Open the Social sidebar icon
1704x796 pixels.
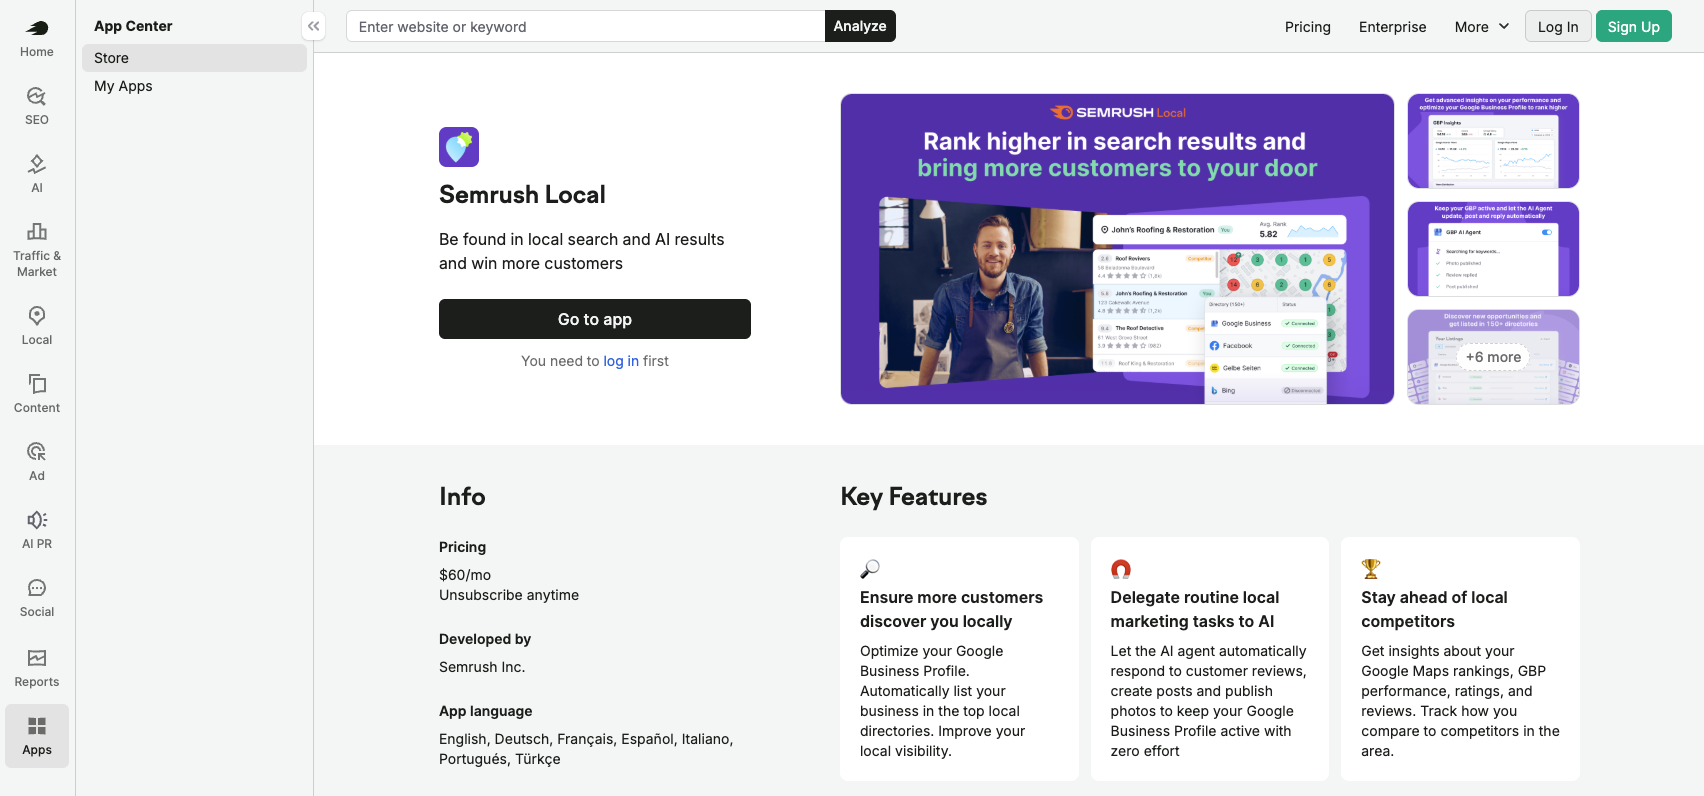pyautogui.click(x=37, y=598)
